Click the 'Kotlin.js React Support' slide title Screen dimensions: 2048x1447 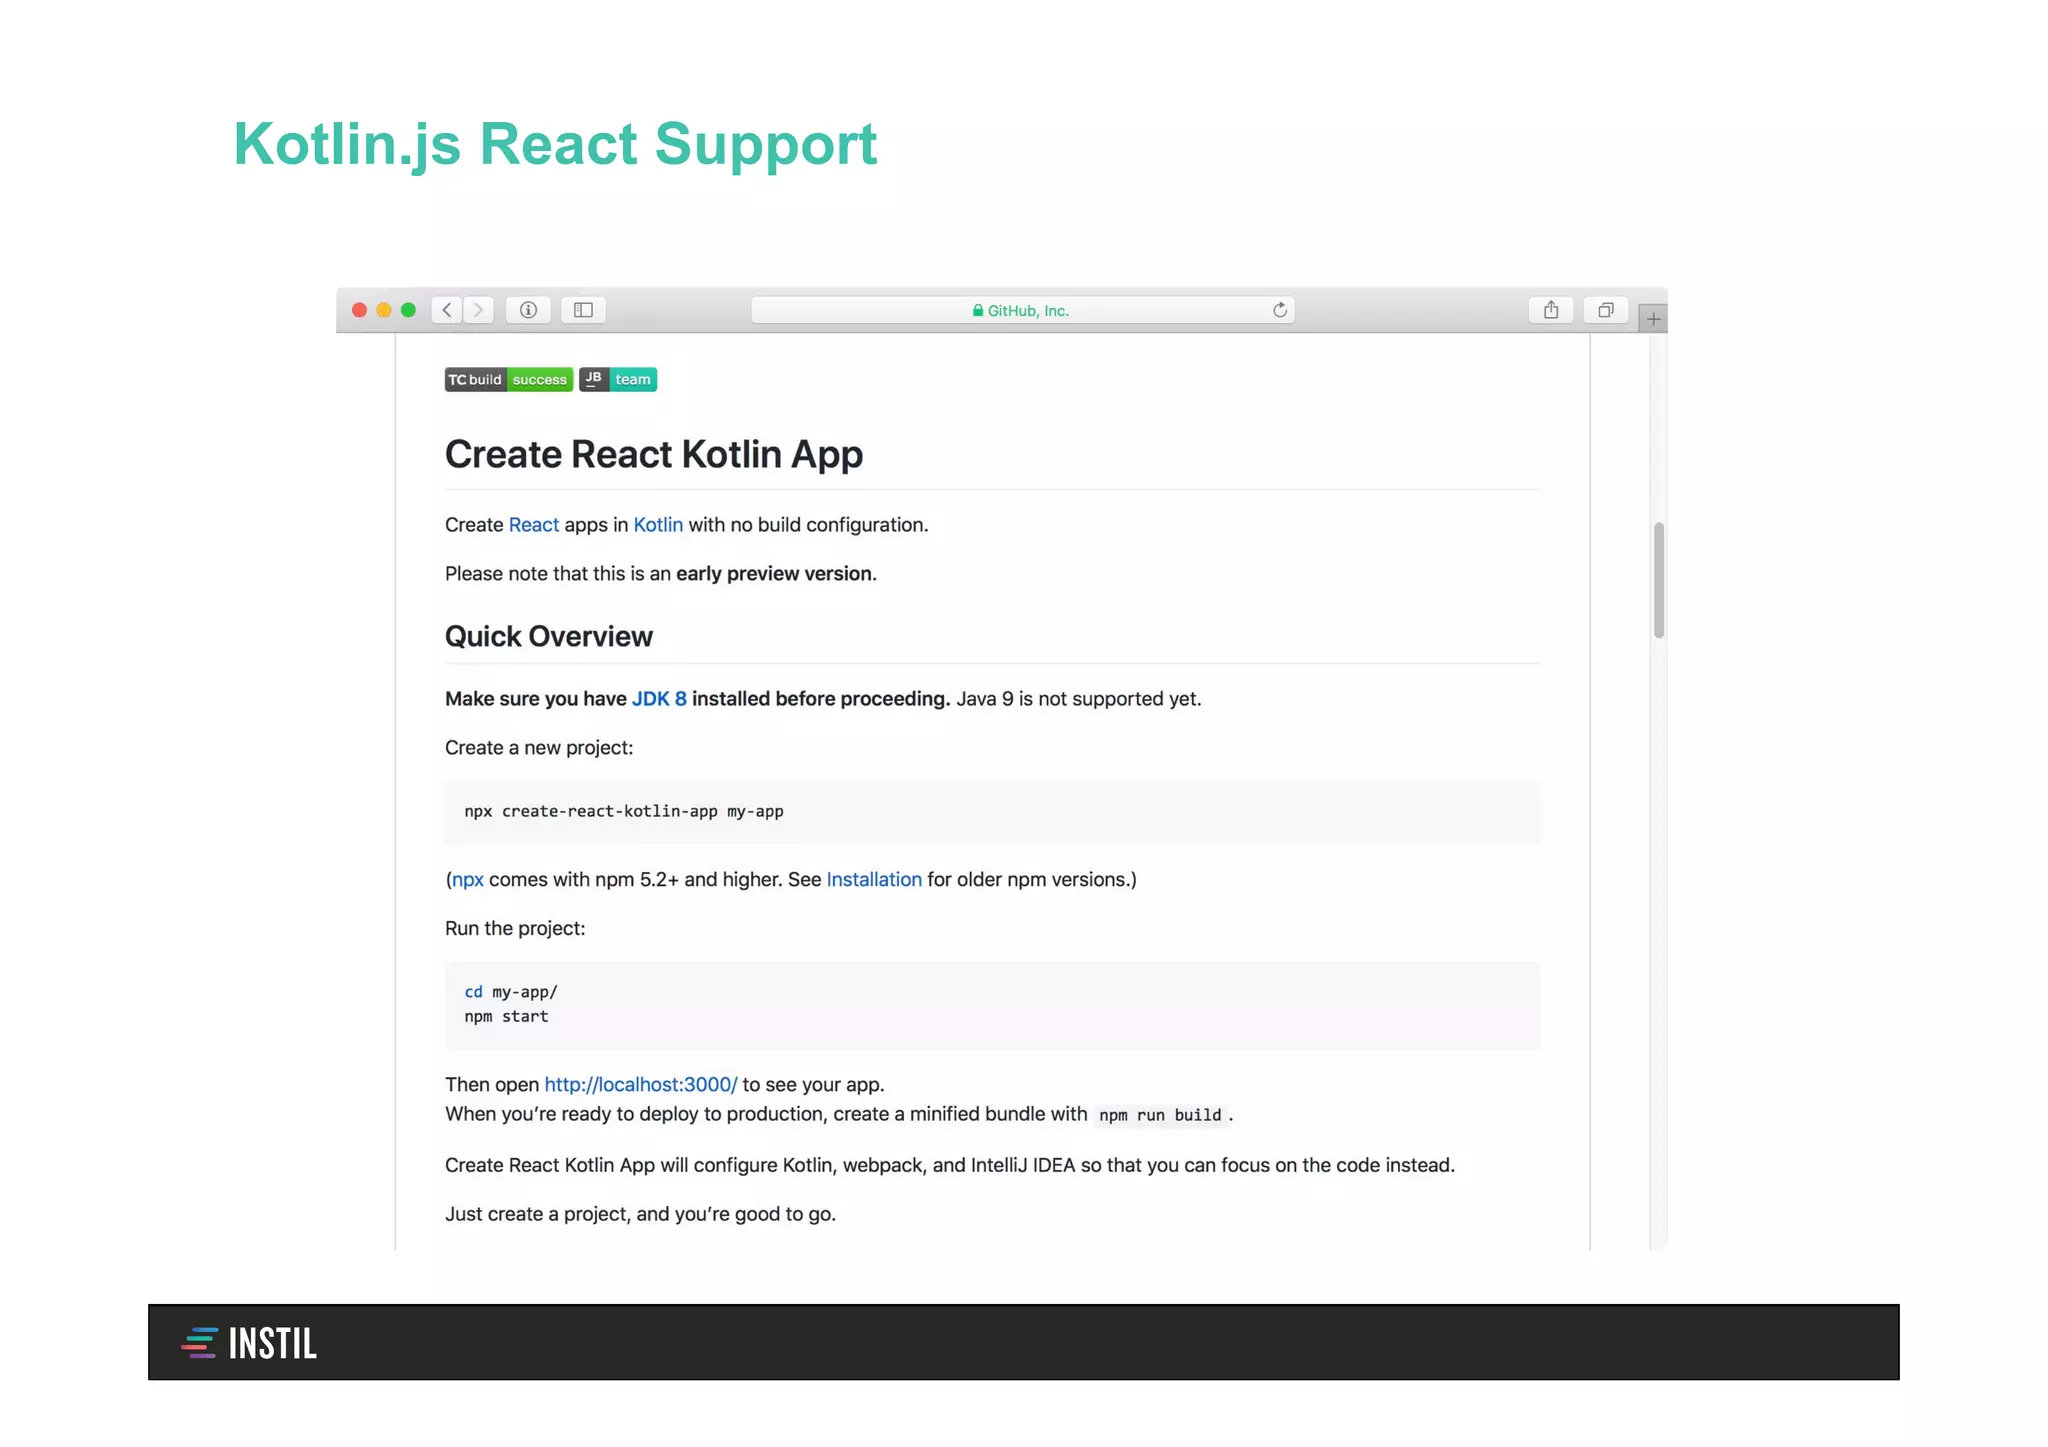[x=555, y=145]
